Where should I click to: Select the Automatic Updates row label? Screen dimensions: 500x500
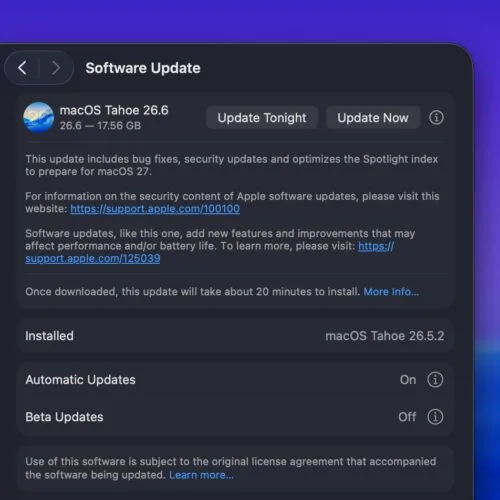[x=80, y=380]
